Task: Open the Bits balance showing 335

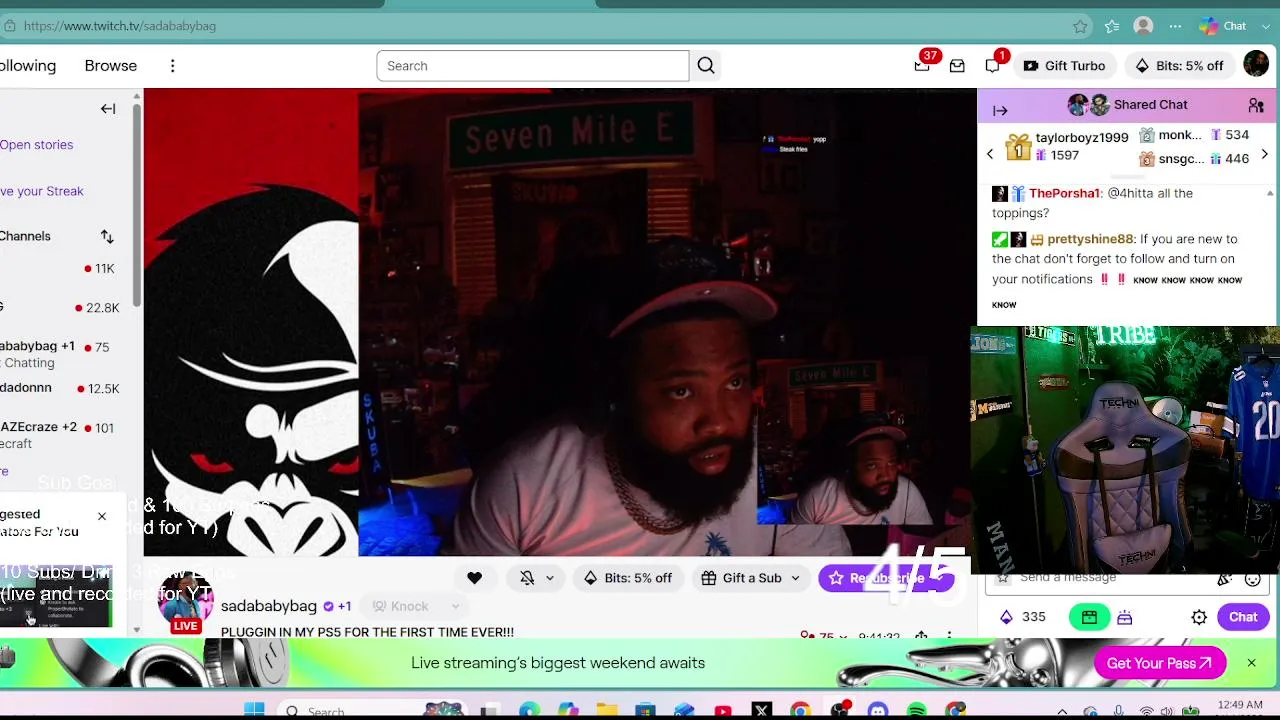Action: pos(1022,617)
